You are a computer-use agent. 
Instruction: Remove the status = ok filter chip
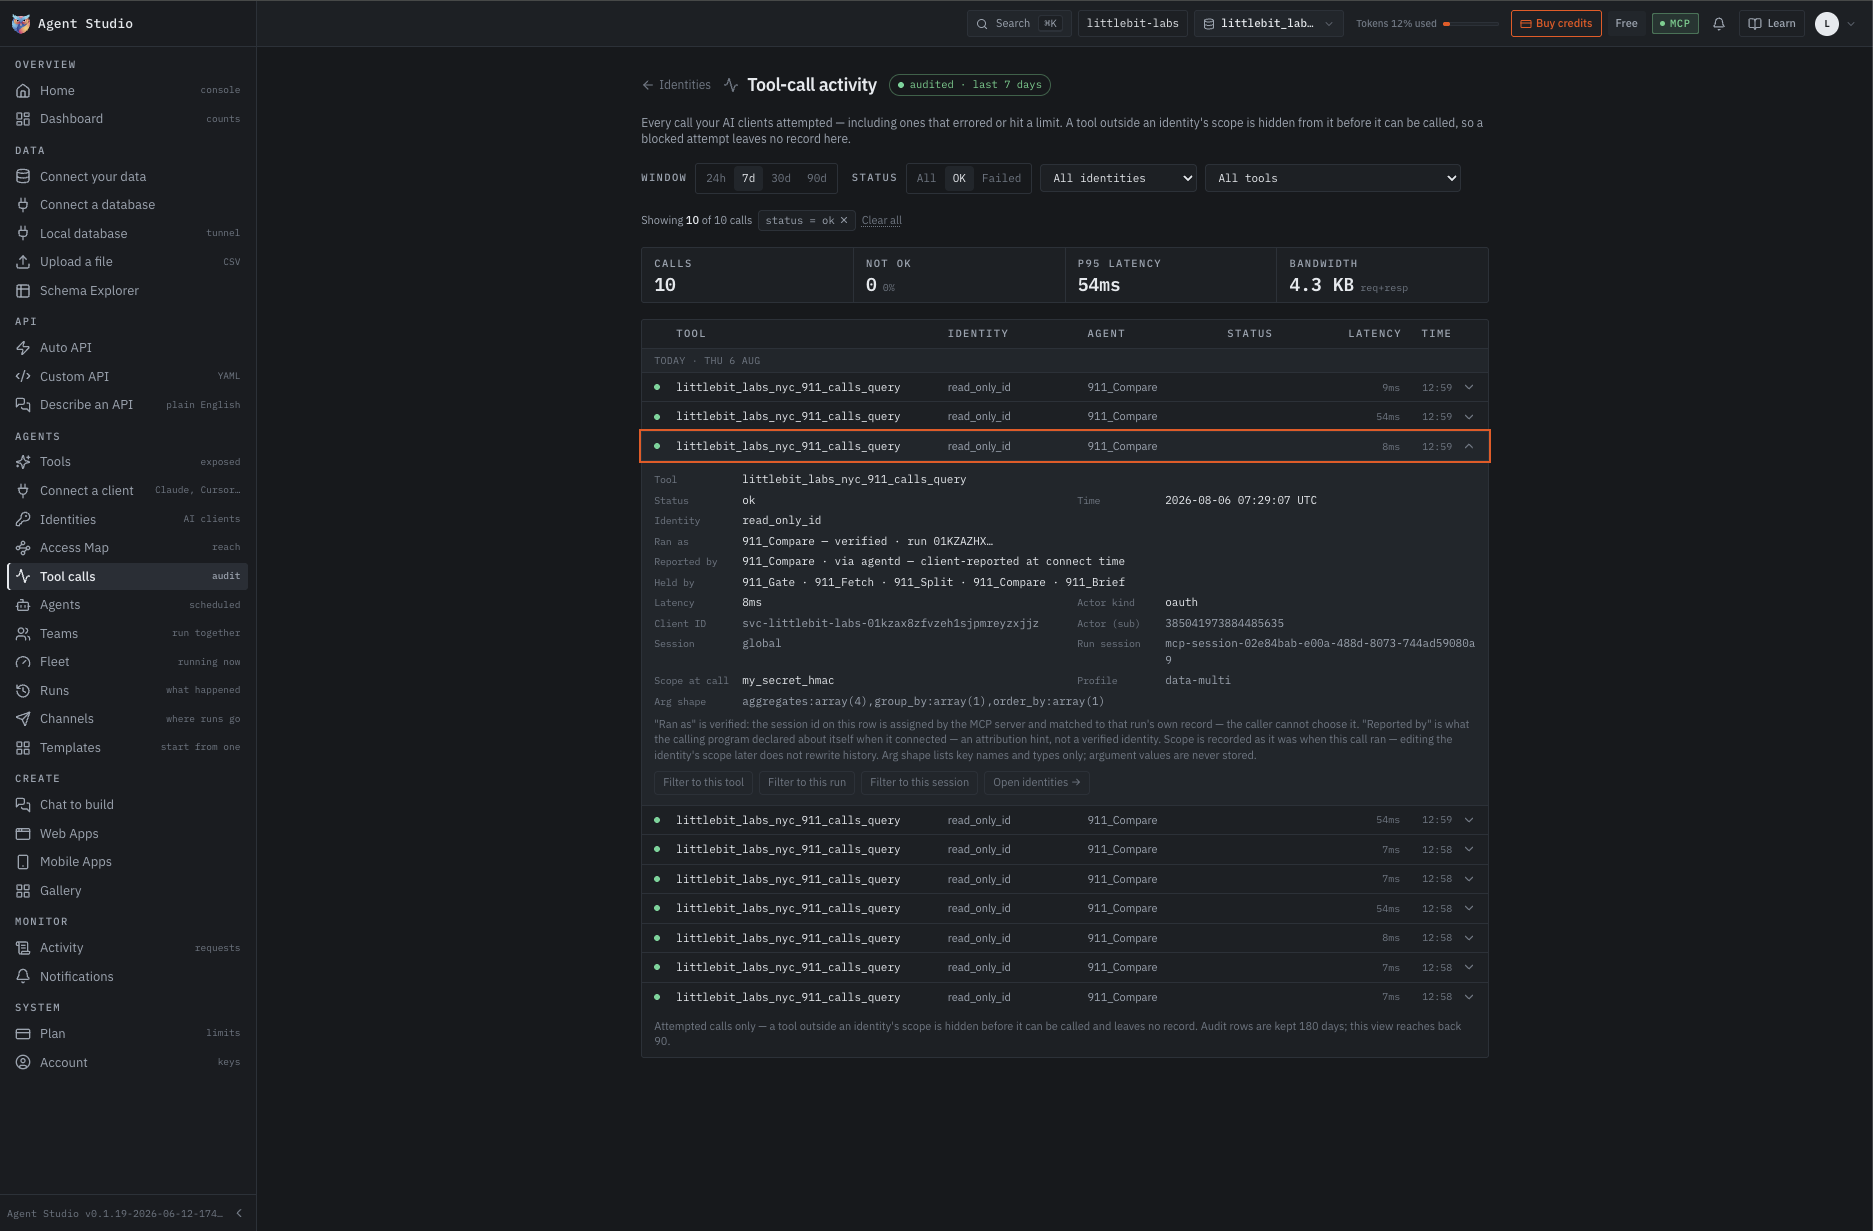coord(844,221)
